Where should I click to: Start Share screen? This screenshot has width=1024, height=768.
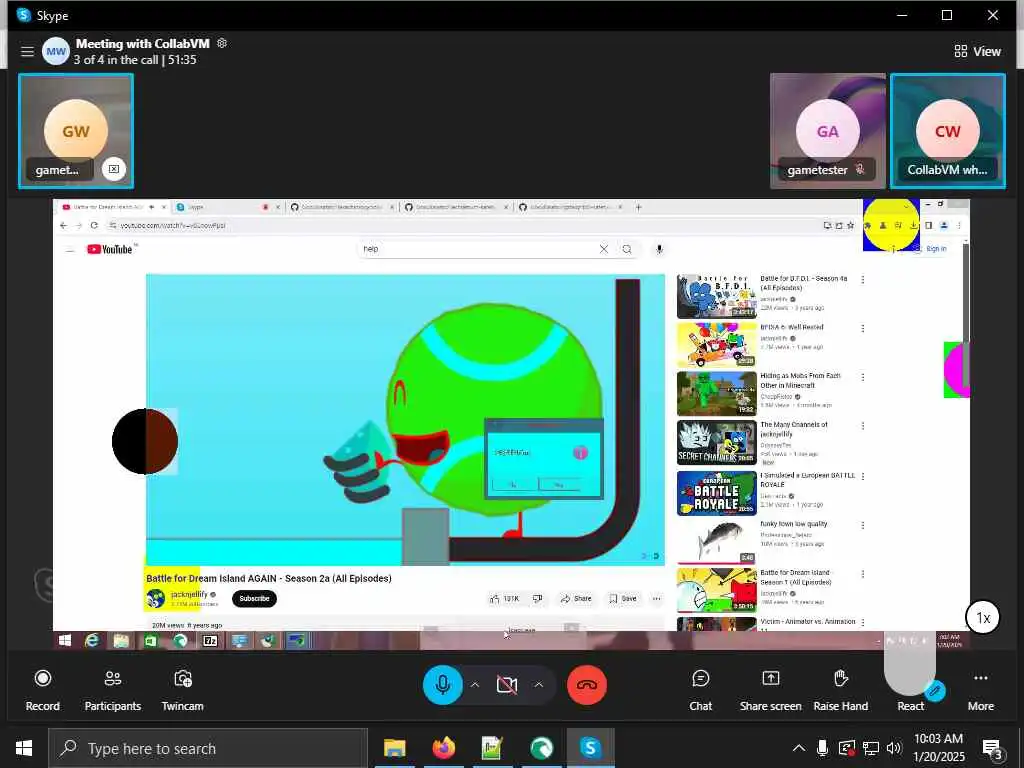coord(770,690)
